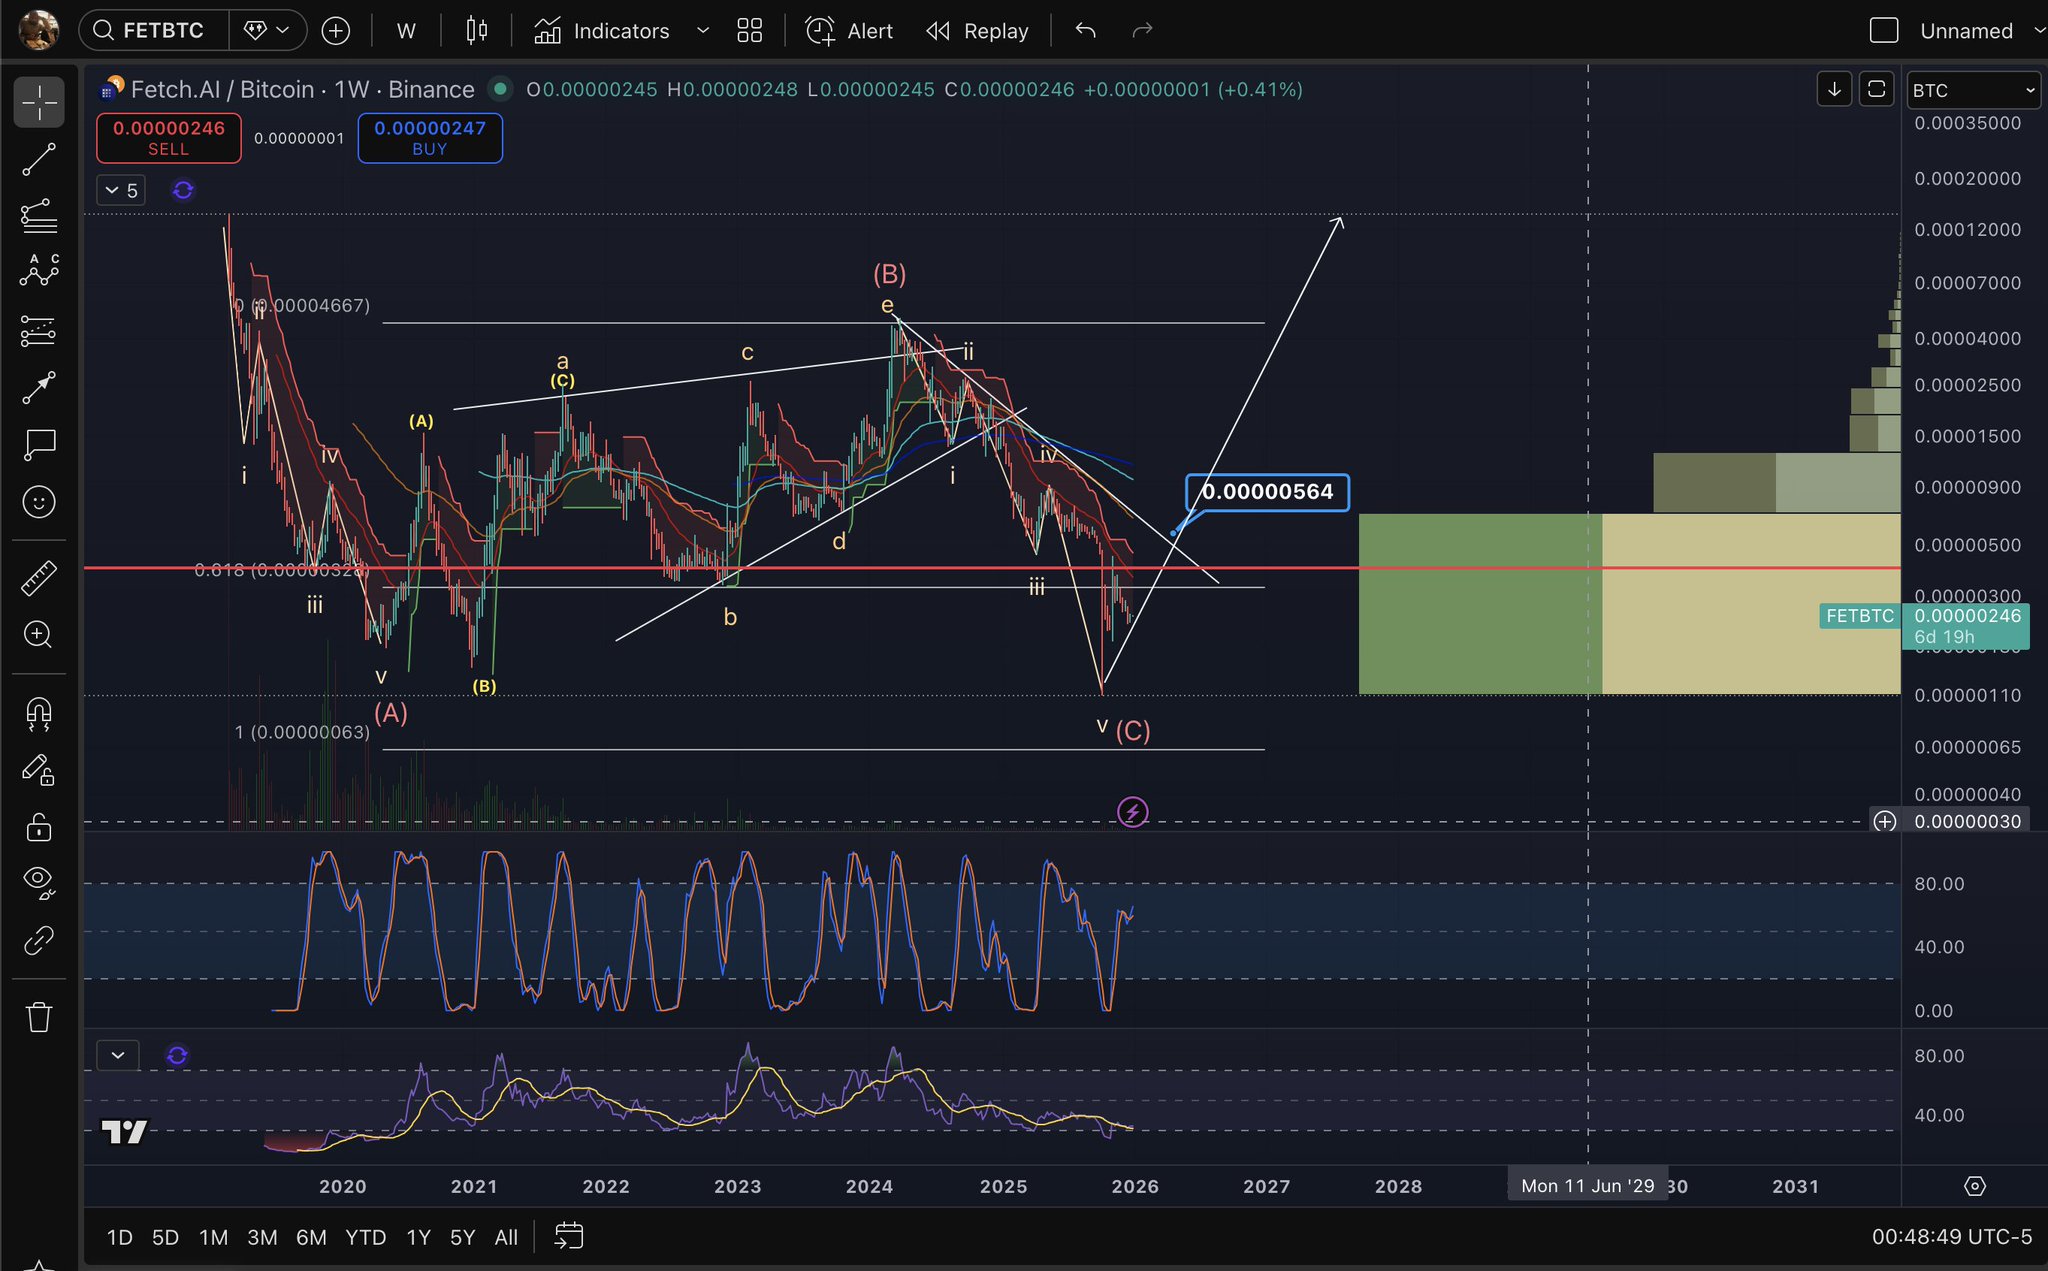Activate the magnet snapping mode
2048x1271 pixels.
tap(39, 713)
